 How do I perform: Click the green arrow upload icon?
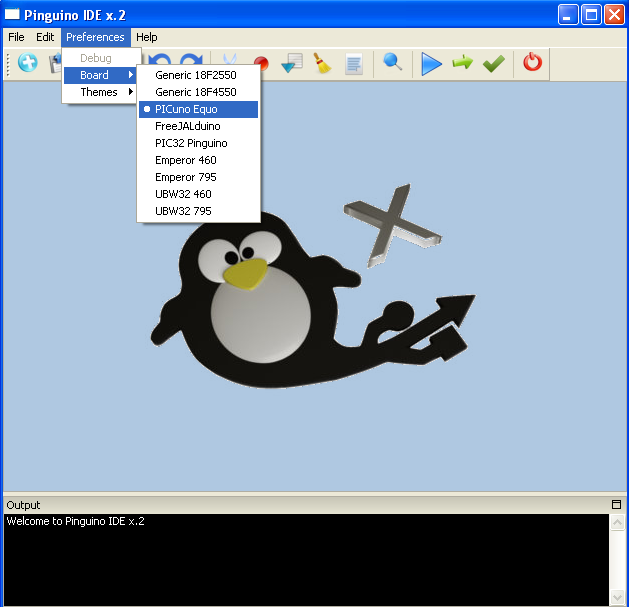(x=462, y=63)
